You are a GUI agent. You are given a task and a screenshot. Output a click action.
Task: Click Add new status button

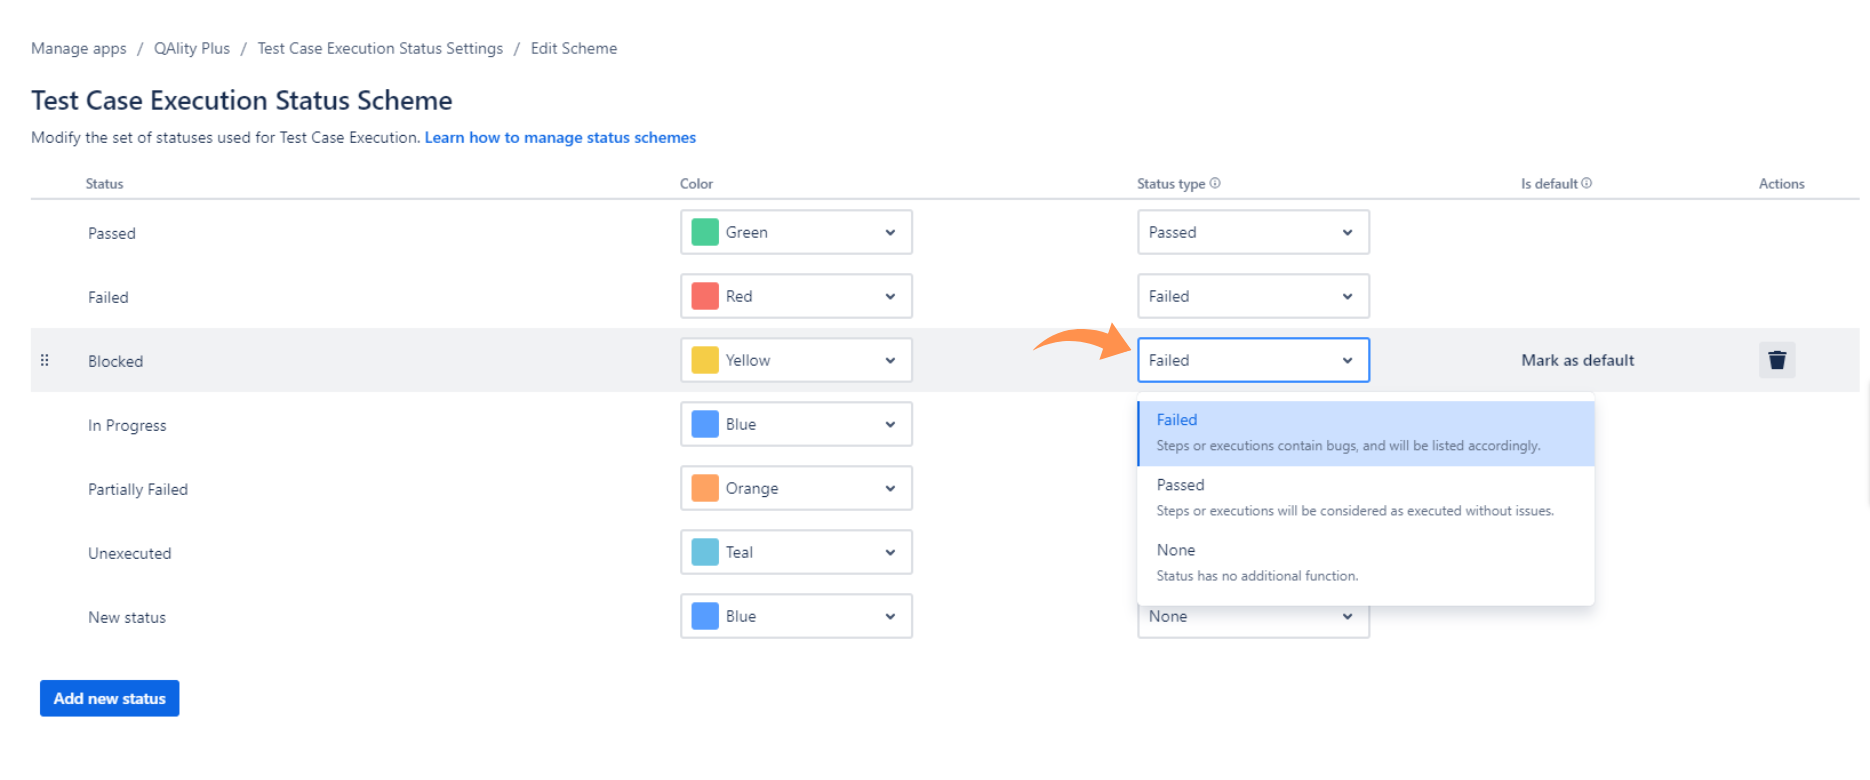(110, 698)
